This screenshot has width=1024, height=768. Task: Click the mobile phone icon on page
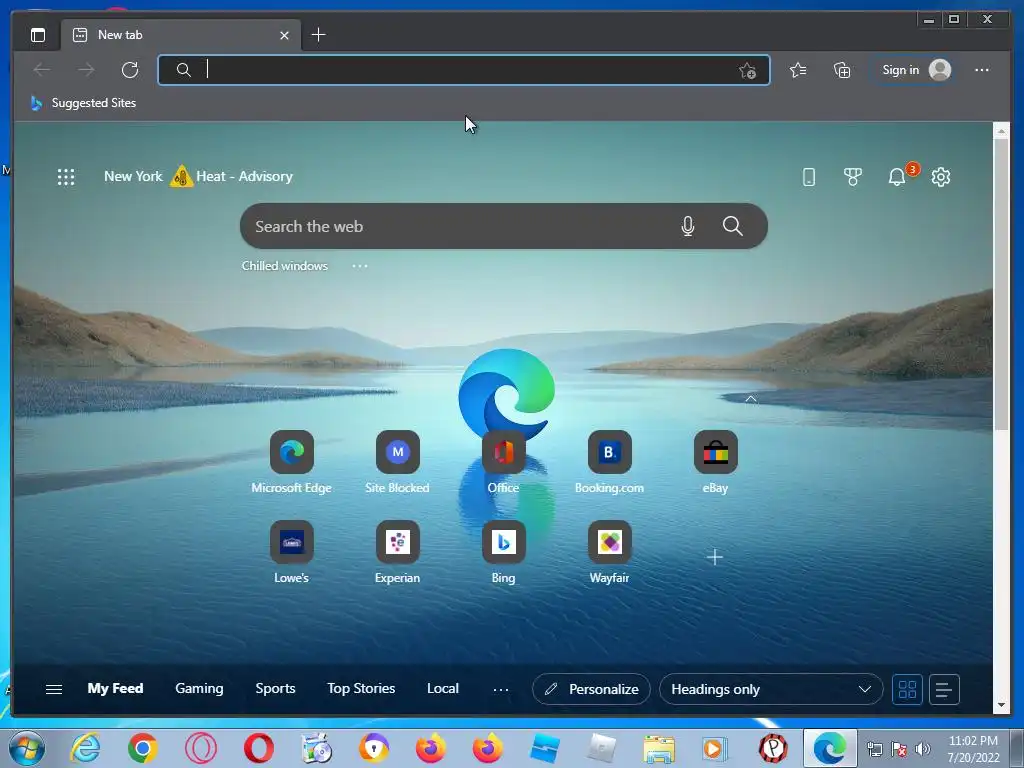(x=808, y=177)
